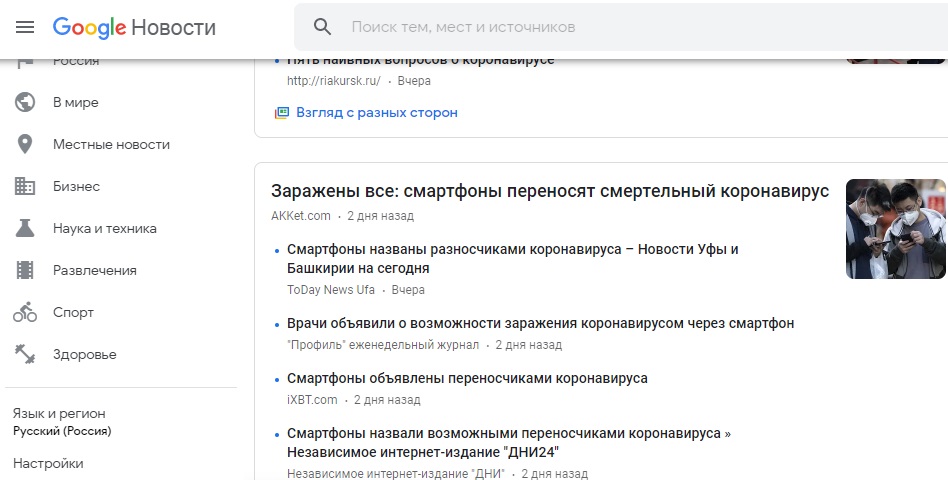Open the Развлечения section

tap(94, 270)
